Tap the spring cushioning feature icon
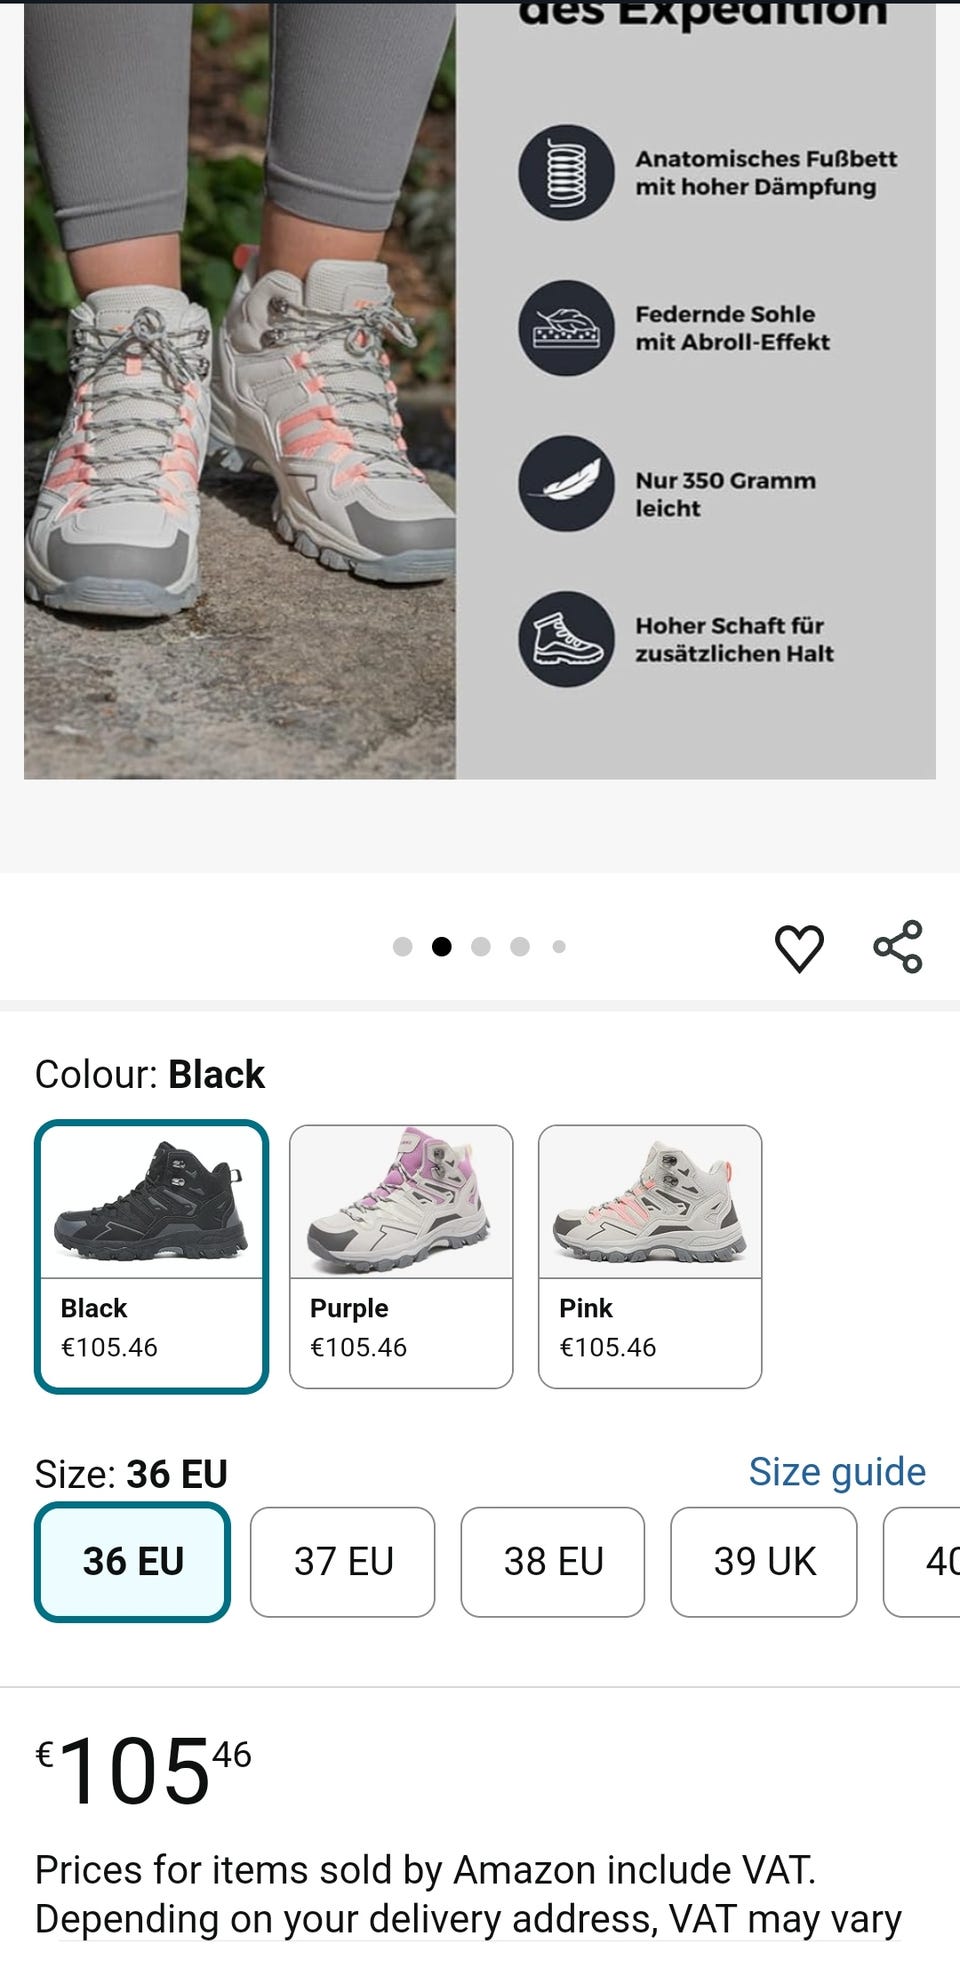960x1968 pixels. 566,172
